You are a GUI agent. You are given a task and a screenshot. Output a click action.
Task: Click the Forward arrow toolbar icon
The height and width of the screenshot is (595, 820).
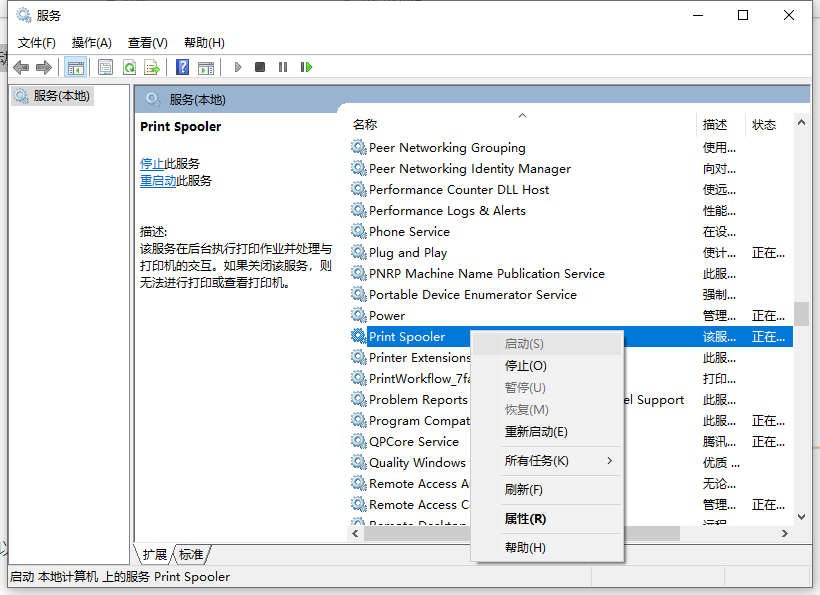44,67
